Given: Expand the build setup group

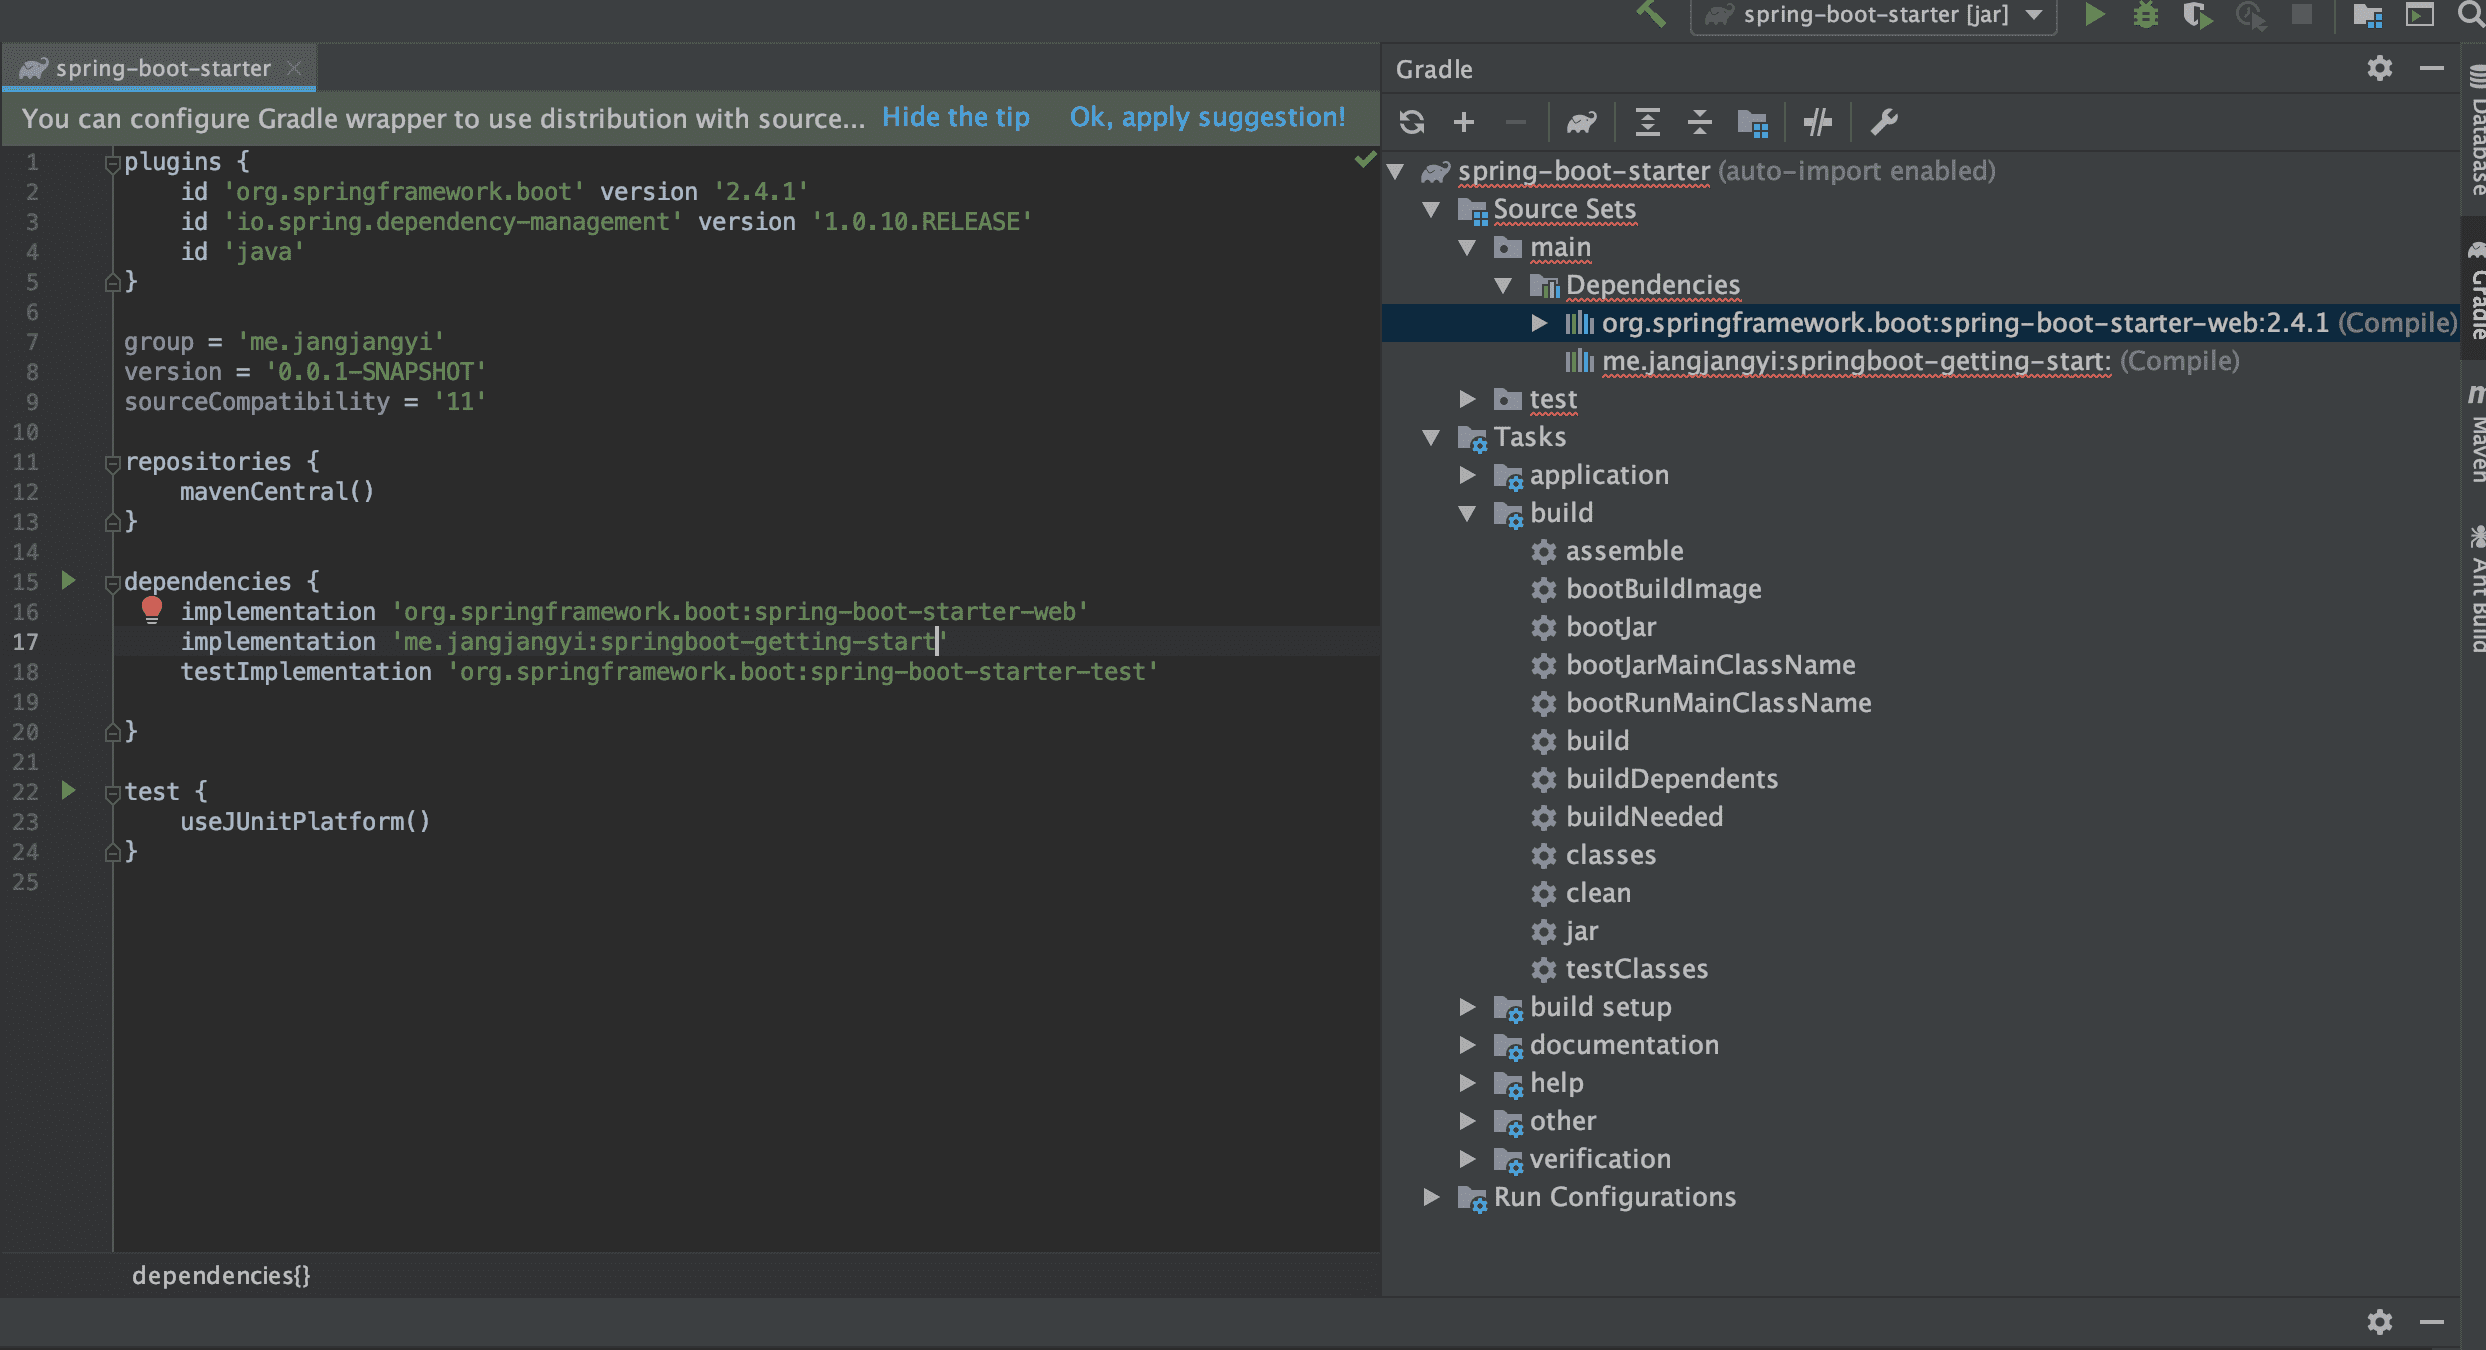Looking at the screenshot, I should 1467,1007.
